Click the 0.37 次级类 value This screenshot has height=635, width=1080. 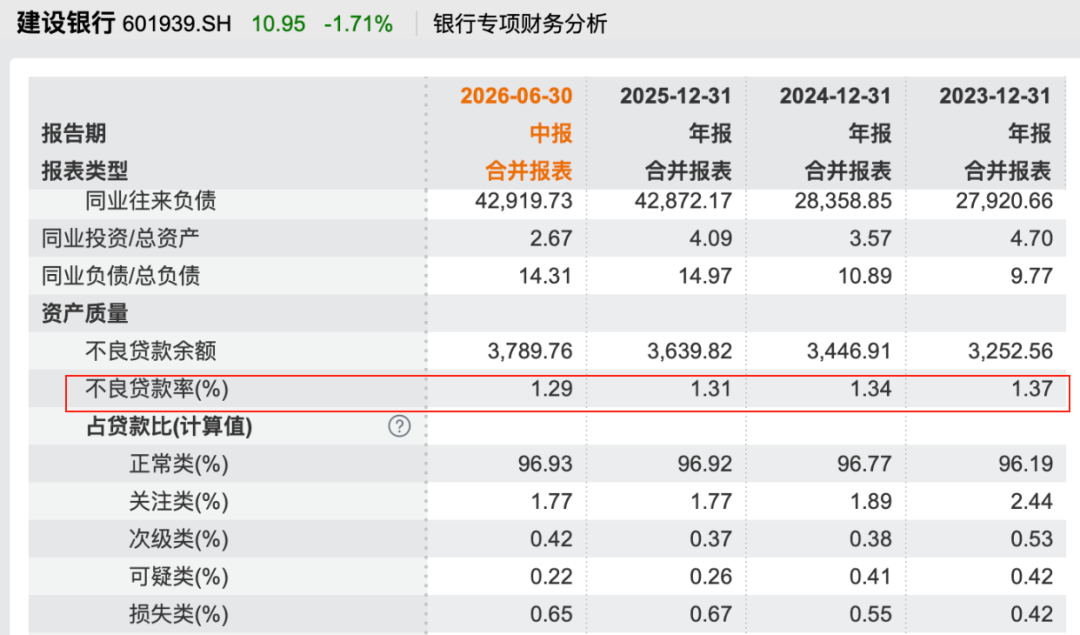[711, 539]
